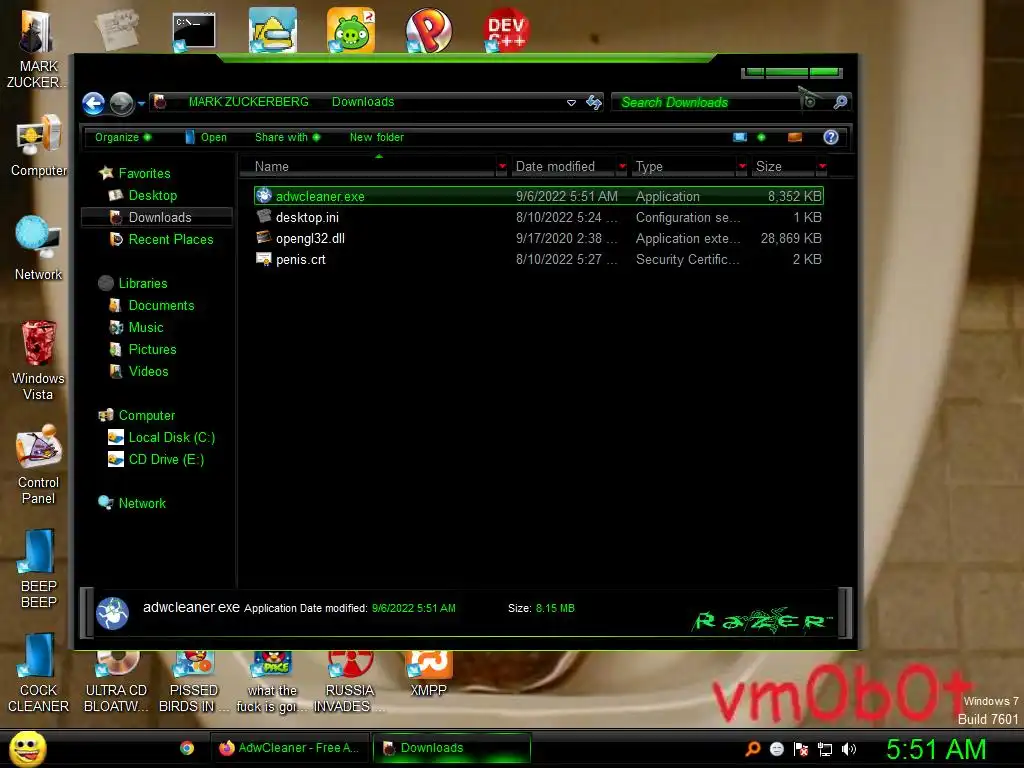Open the Size column filter dropdown
This screenshot has height=768, width=1024.
pos(822,167)
